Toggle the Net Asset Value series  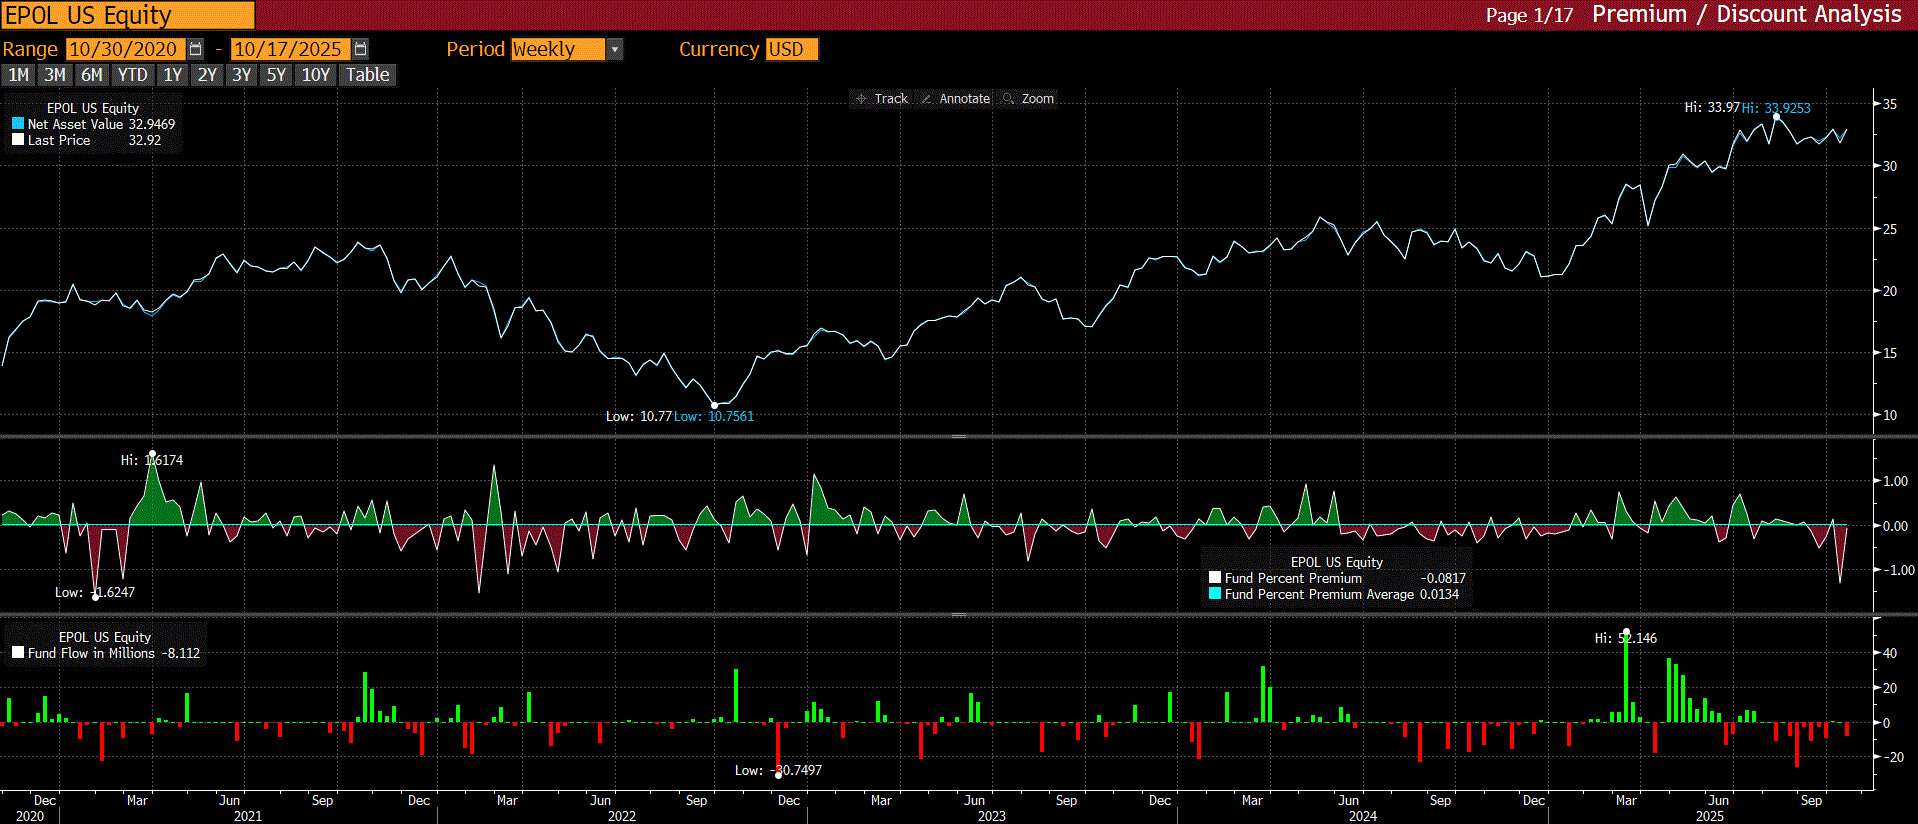(18, 124)
